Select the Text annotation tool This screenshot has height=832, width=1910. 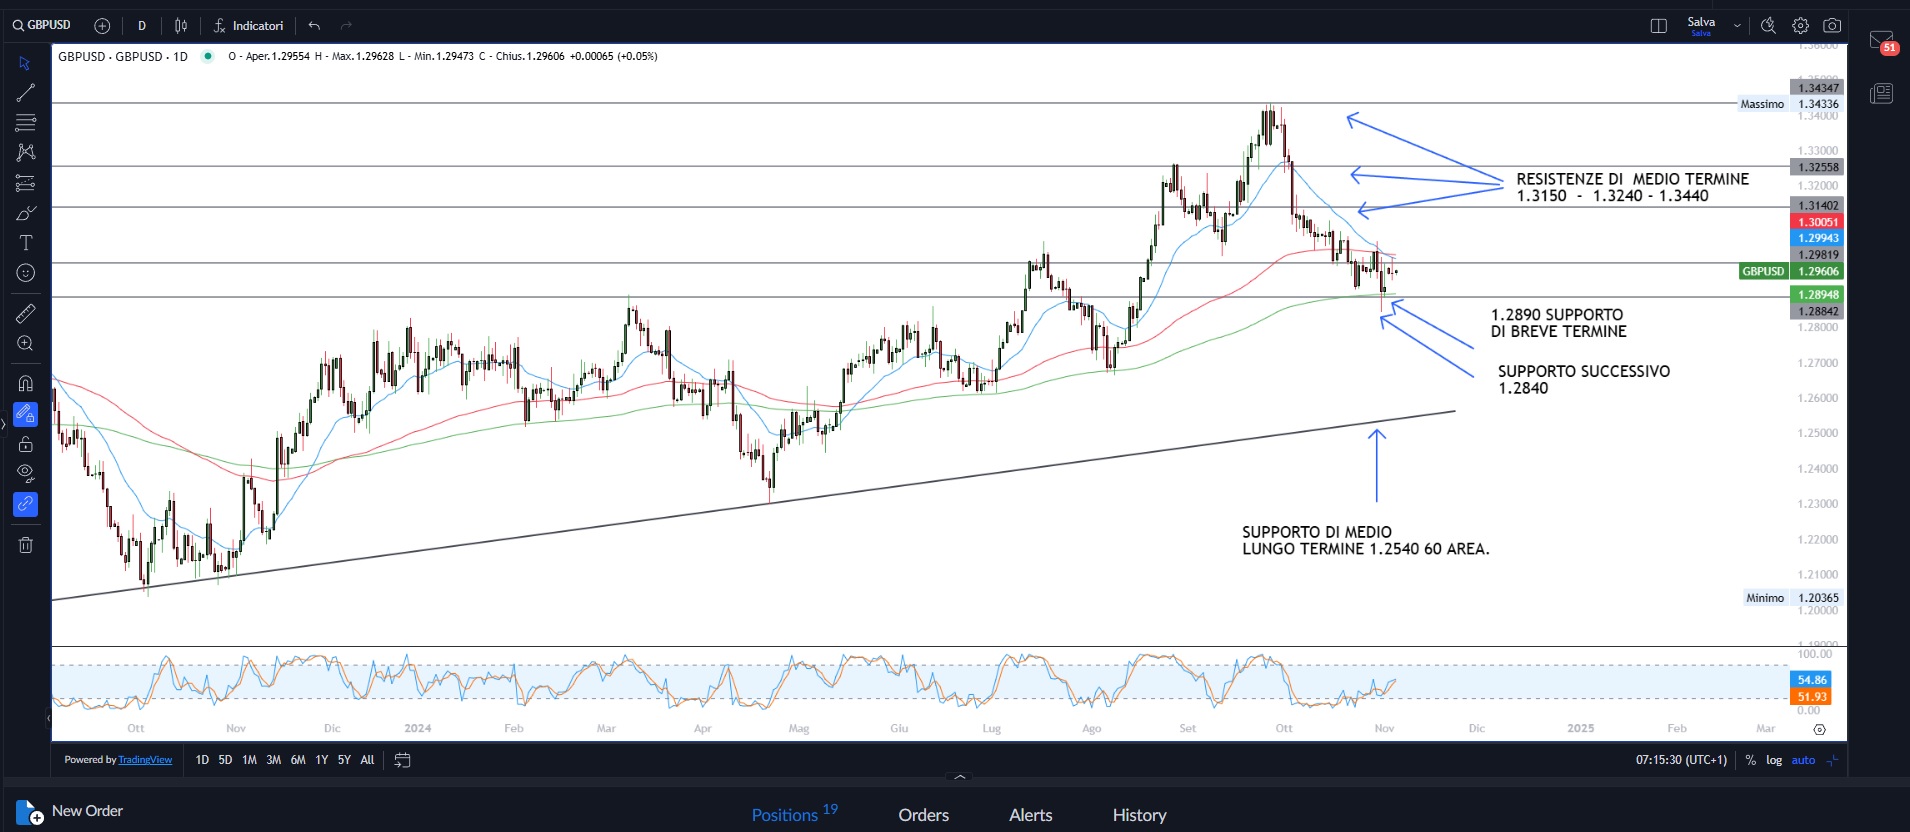pos(26,243)
